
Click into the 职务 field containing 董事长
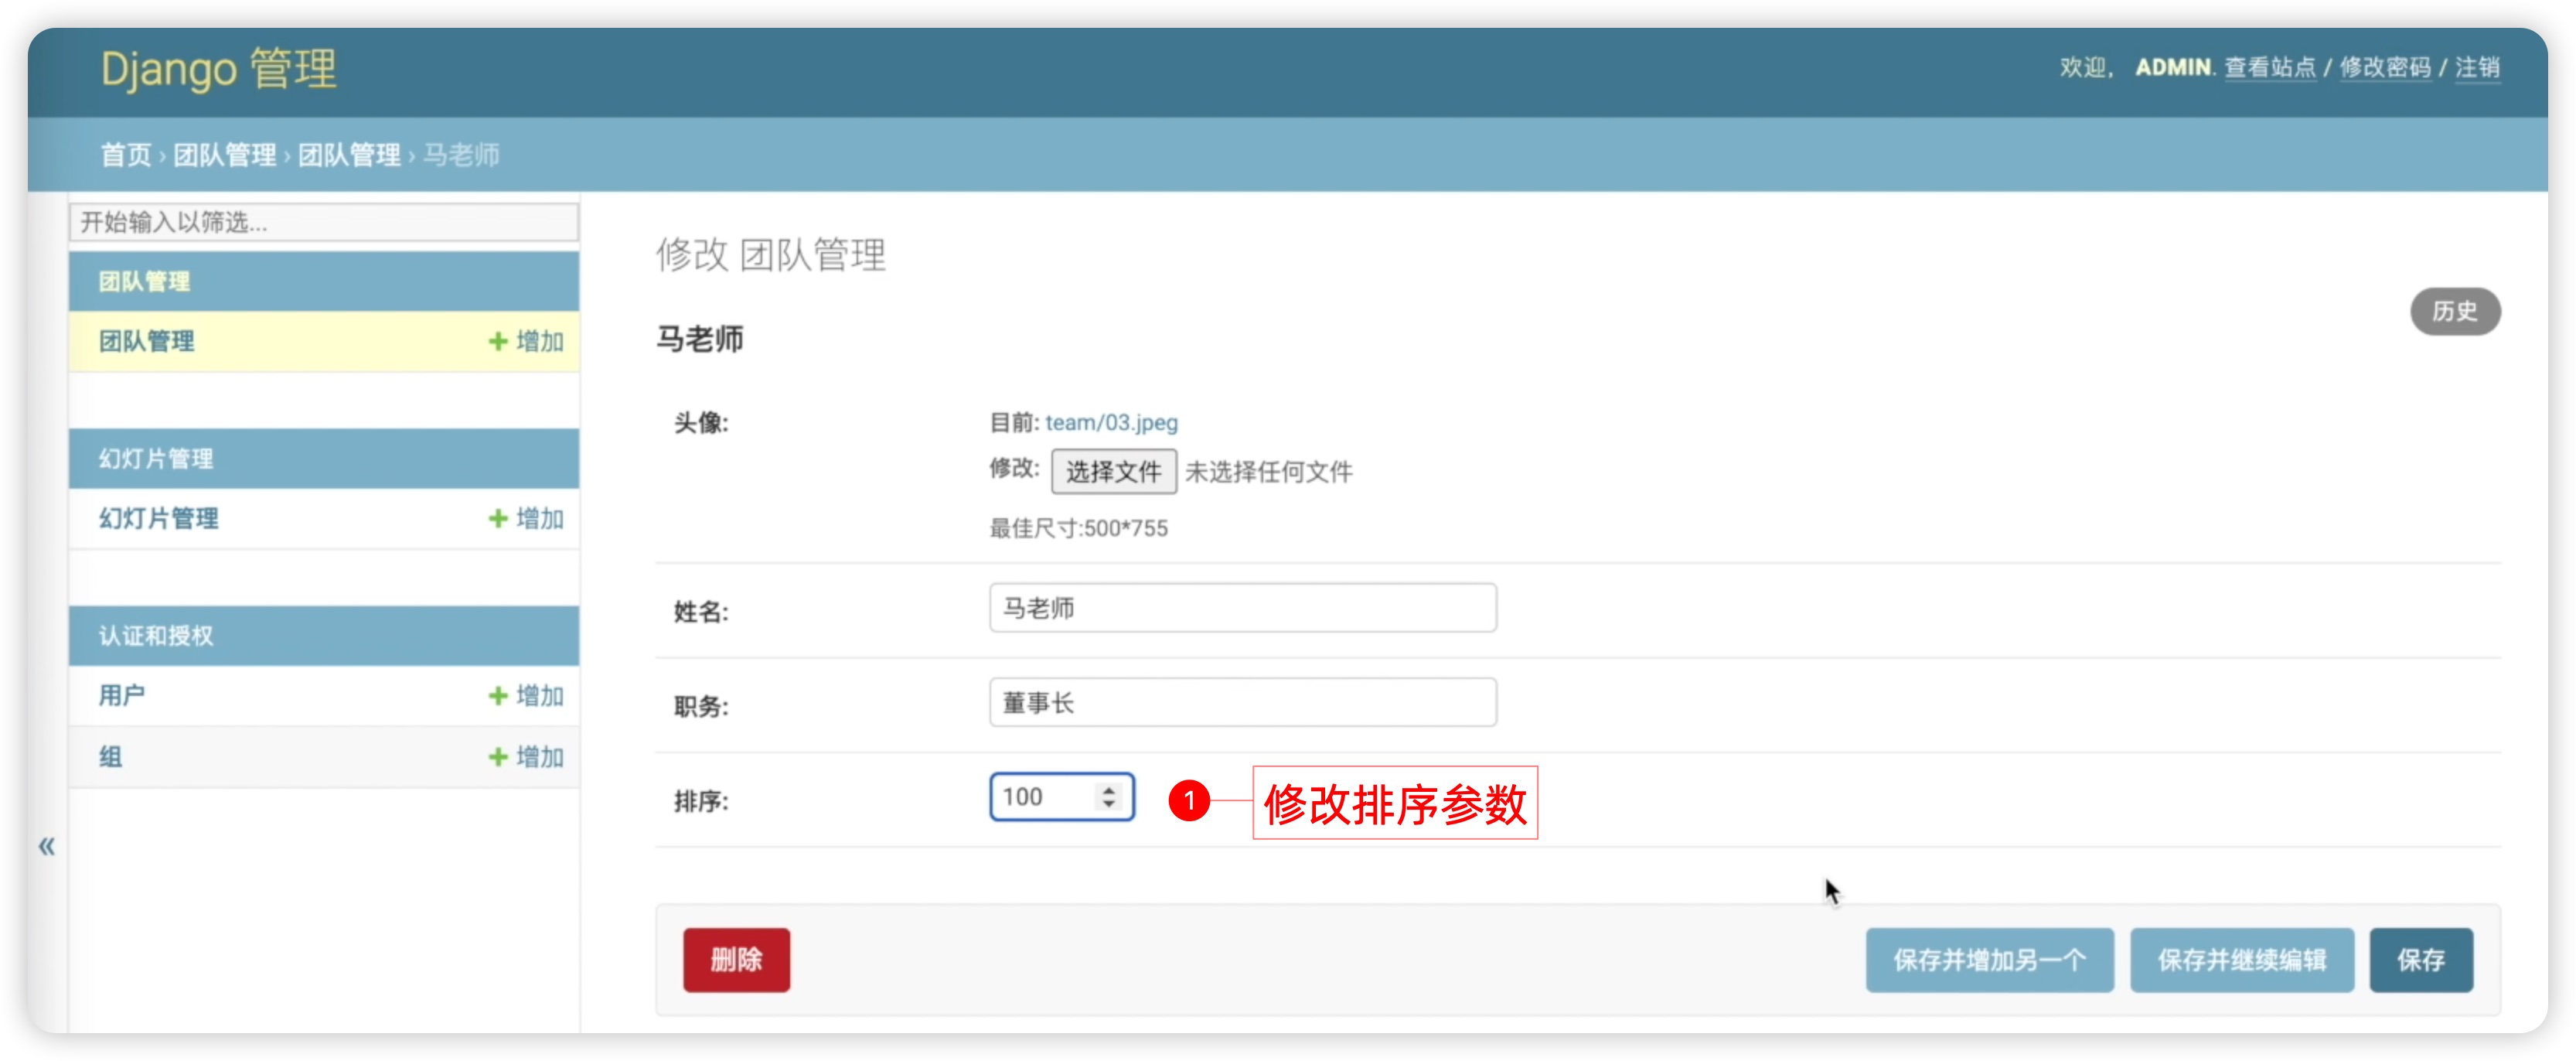coord(1242,702)
